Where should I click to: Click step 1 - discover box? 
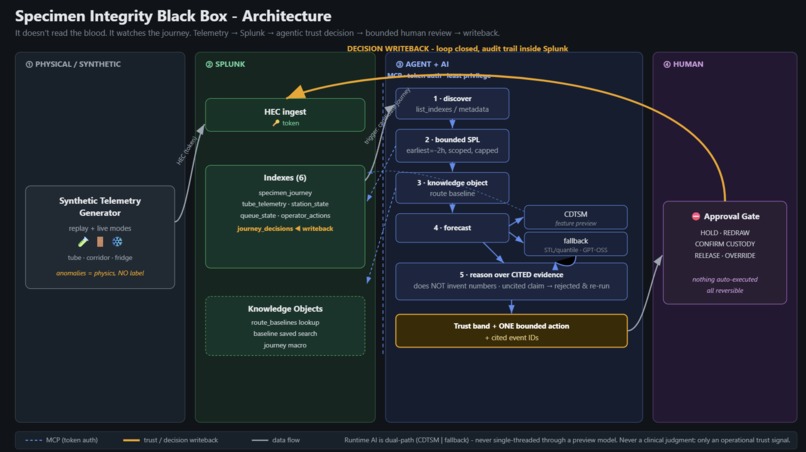click(x=452, y=103)
